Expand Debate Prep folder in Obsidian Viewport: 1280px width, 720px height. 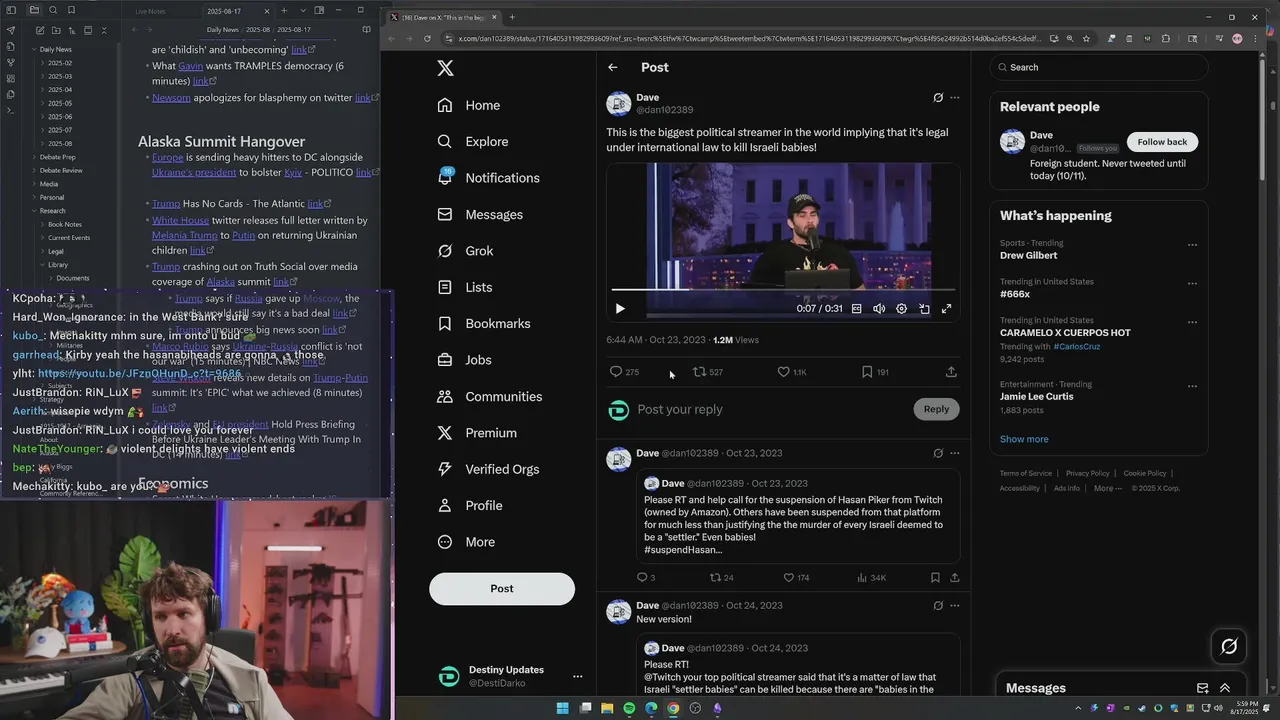56,157
